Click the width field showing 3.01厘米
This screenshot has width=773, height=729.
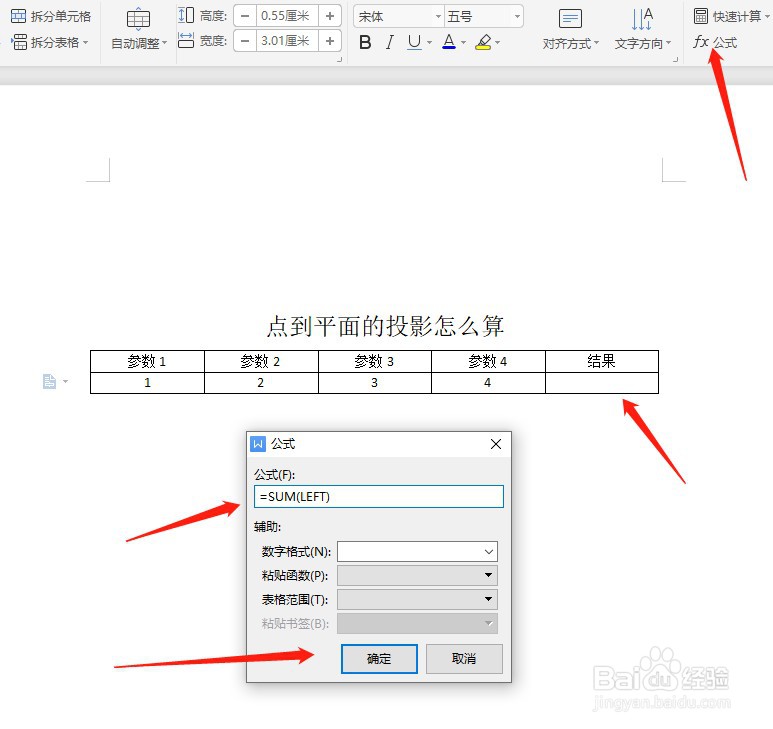[x=287, y=40]
